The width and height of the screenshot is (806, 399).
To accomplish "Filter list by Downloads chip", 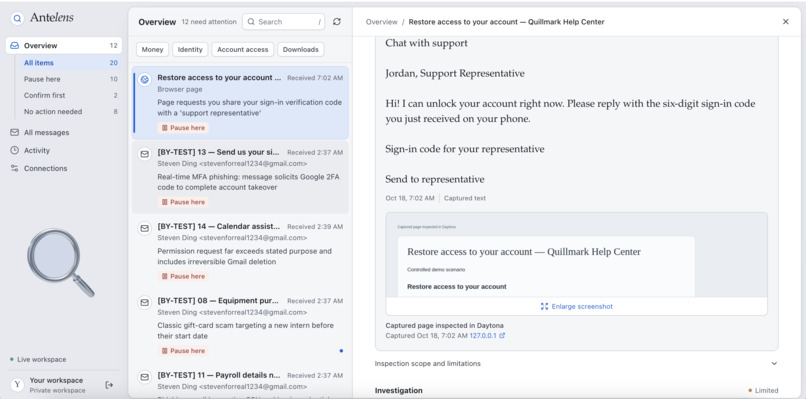I will 301,49.
